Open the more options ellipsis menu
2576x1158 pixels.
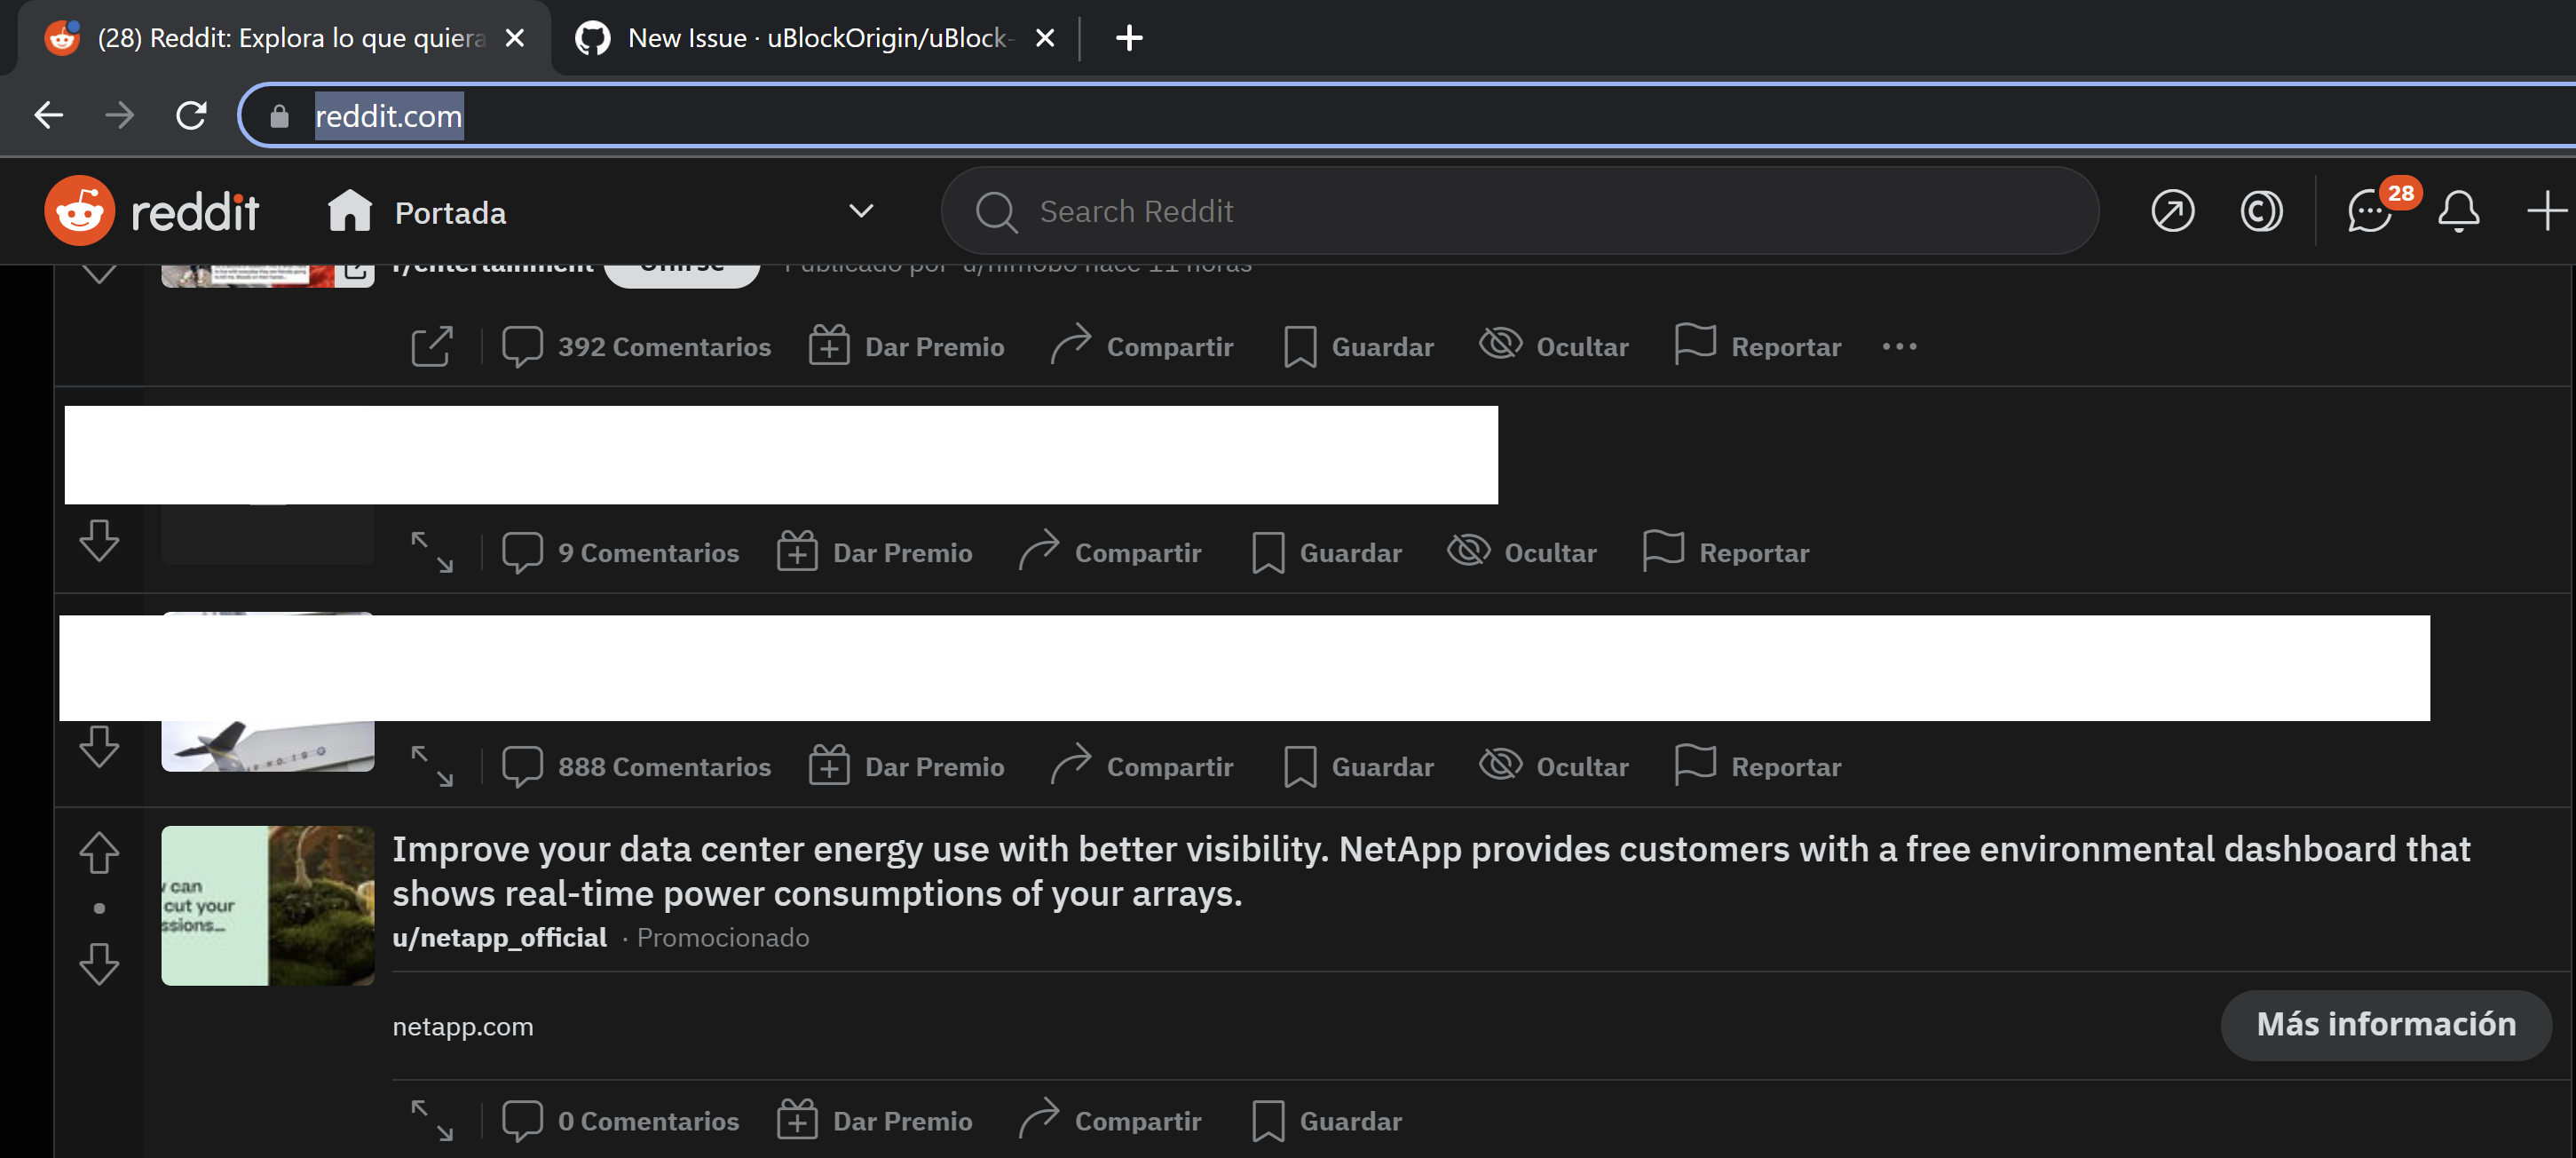coord(1899,346)
